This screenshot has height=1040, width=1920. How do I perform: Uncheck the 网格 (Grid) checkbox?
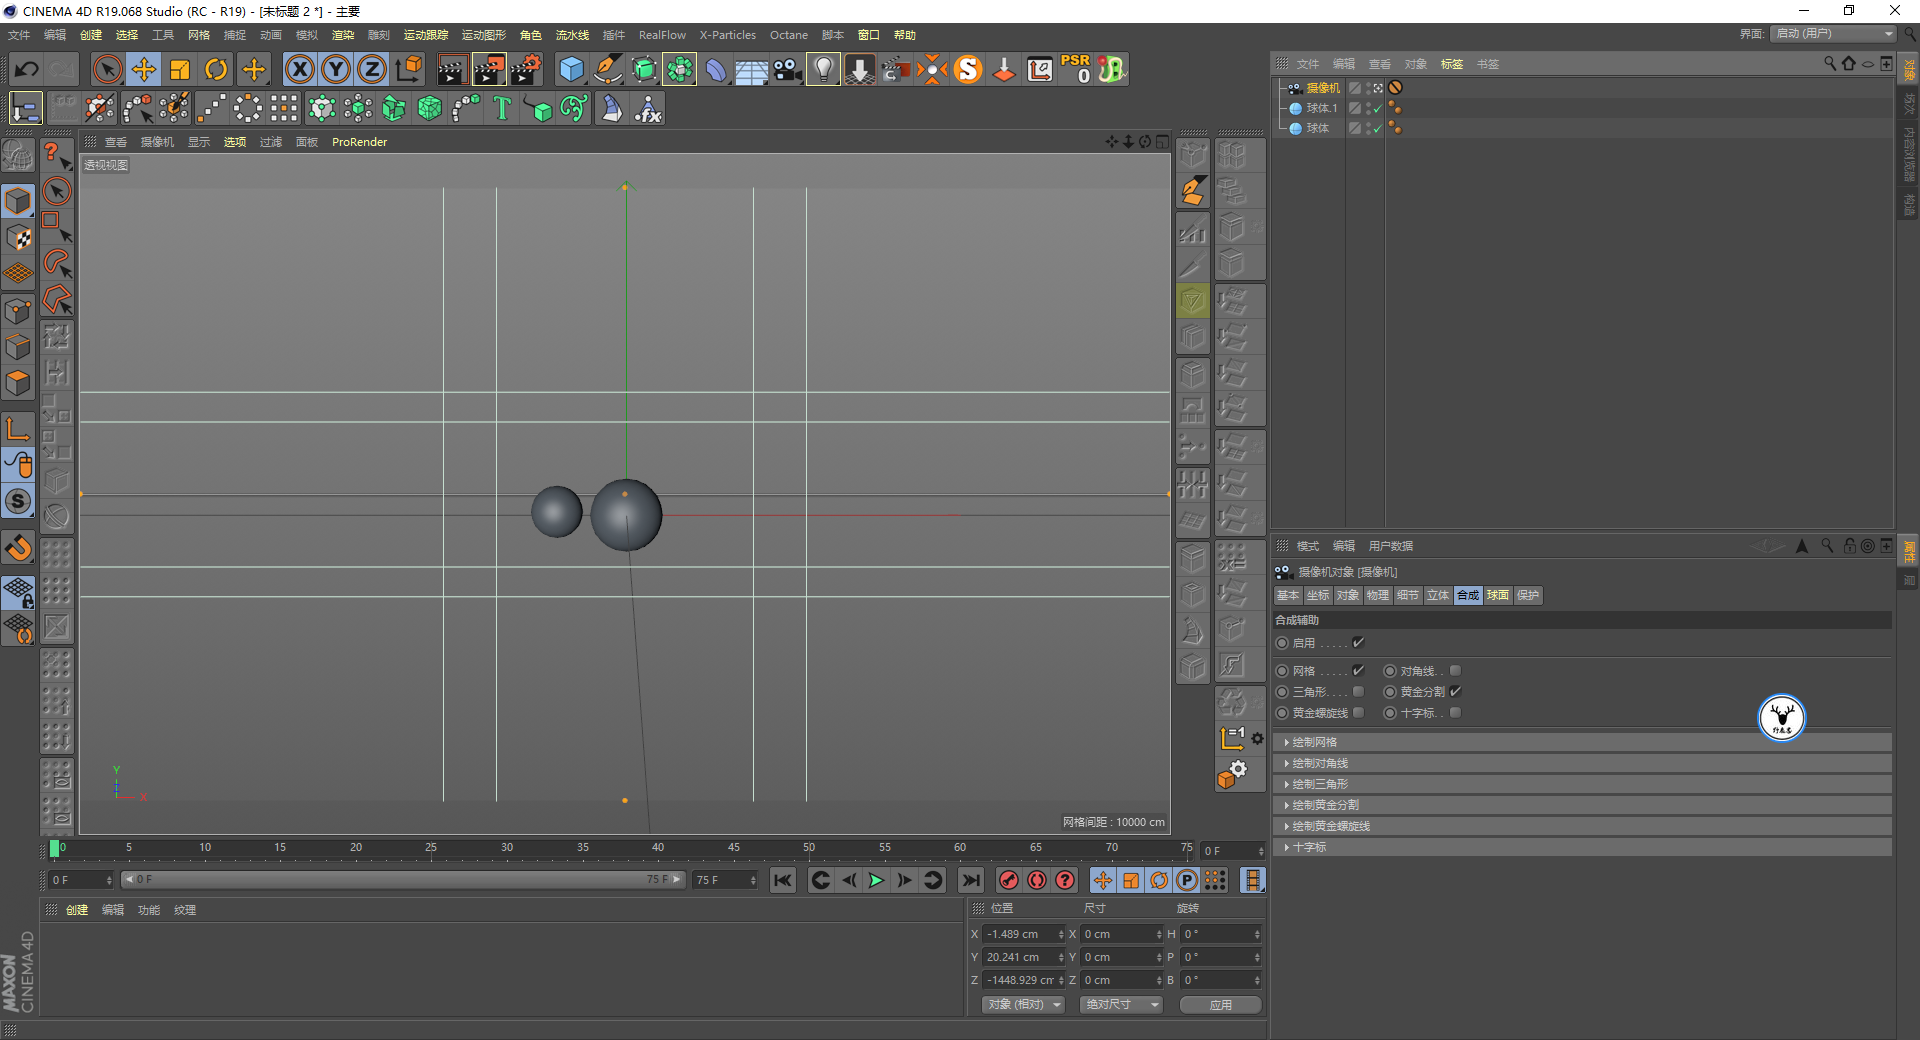[1358, 671]
